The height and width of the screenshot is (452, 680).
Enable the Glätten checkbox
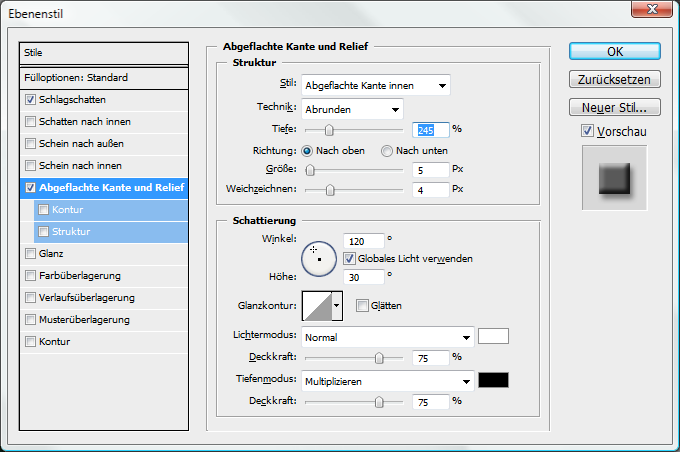[362, 305]
